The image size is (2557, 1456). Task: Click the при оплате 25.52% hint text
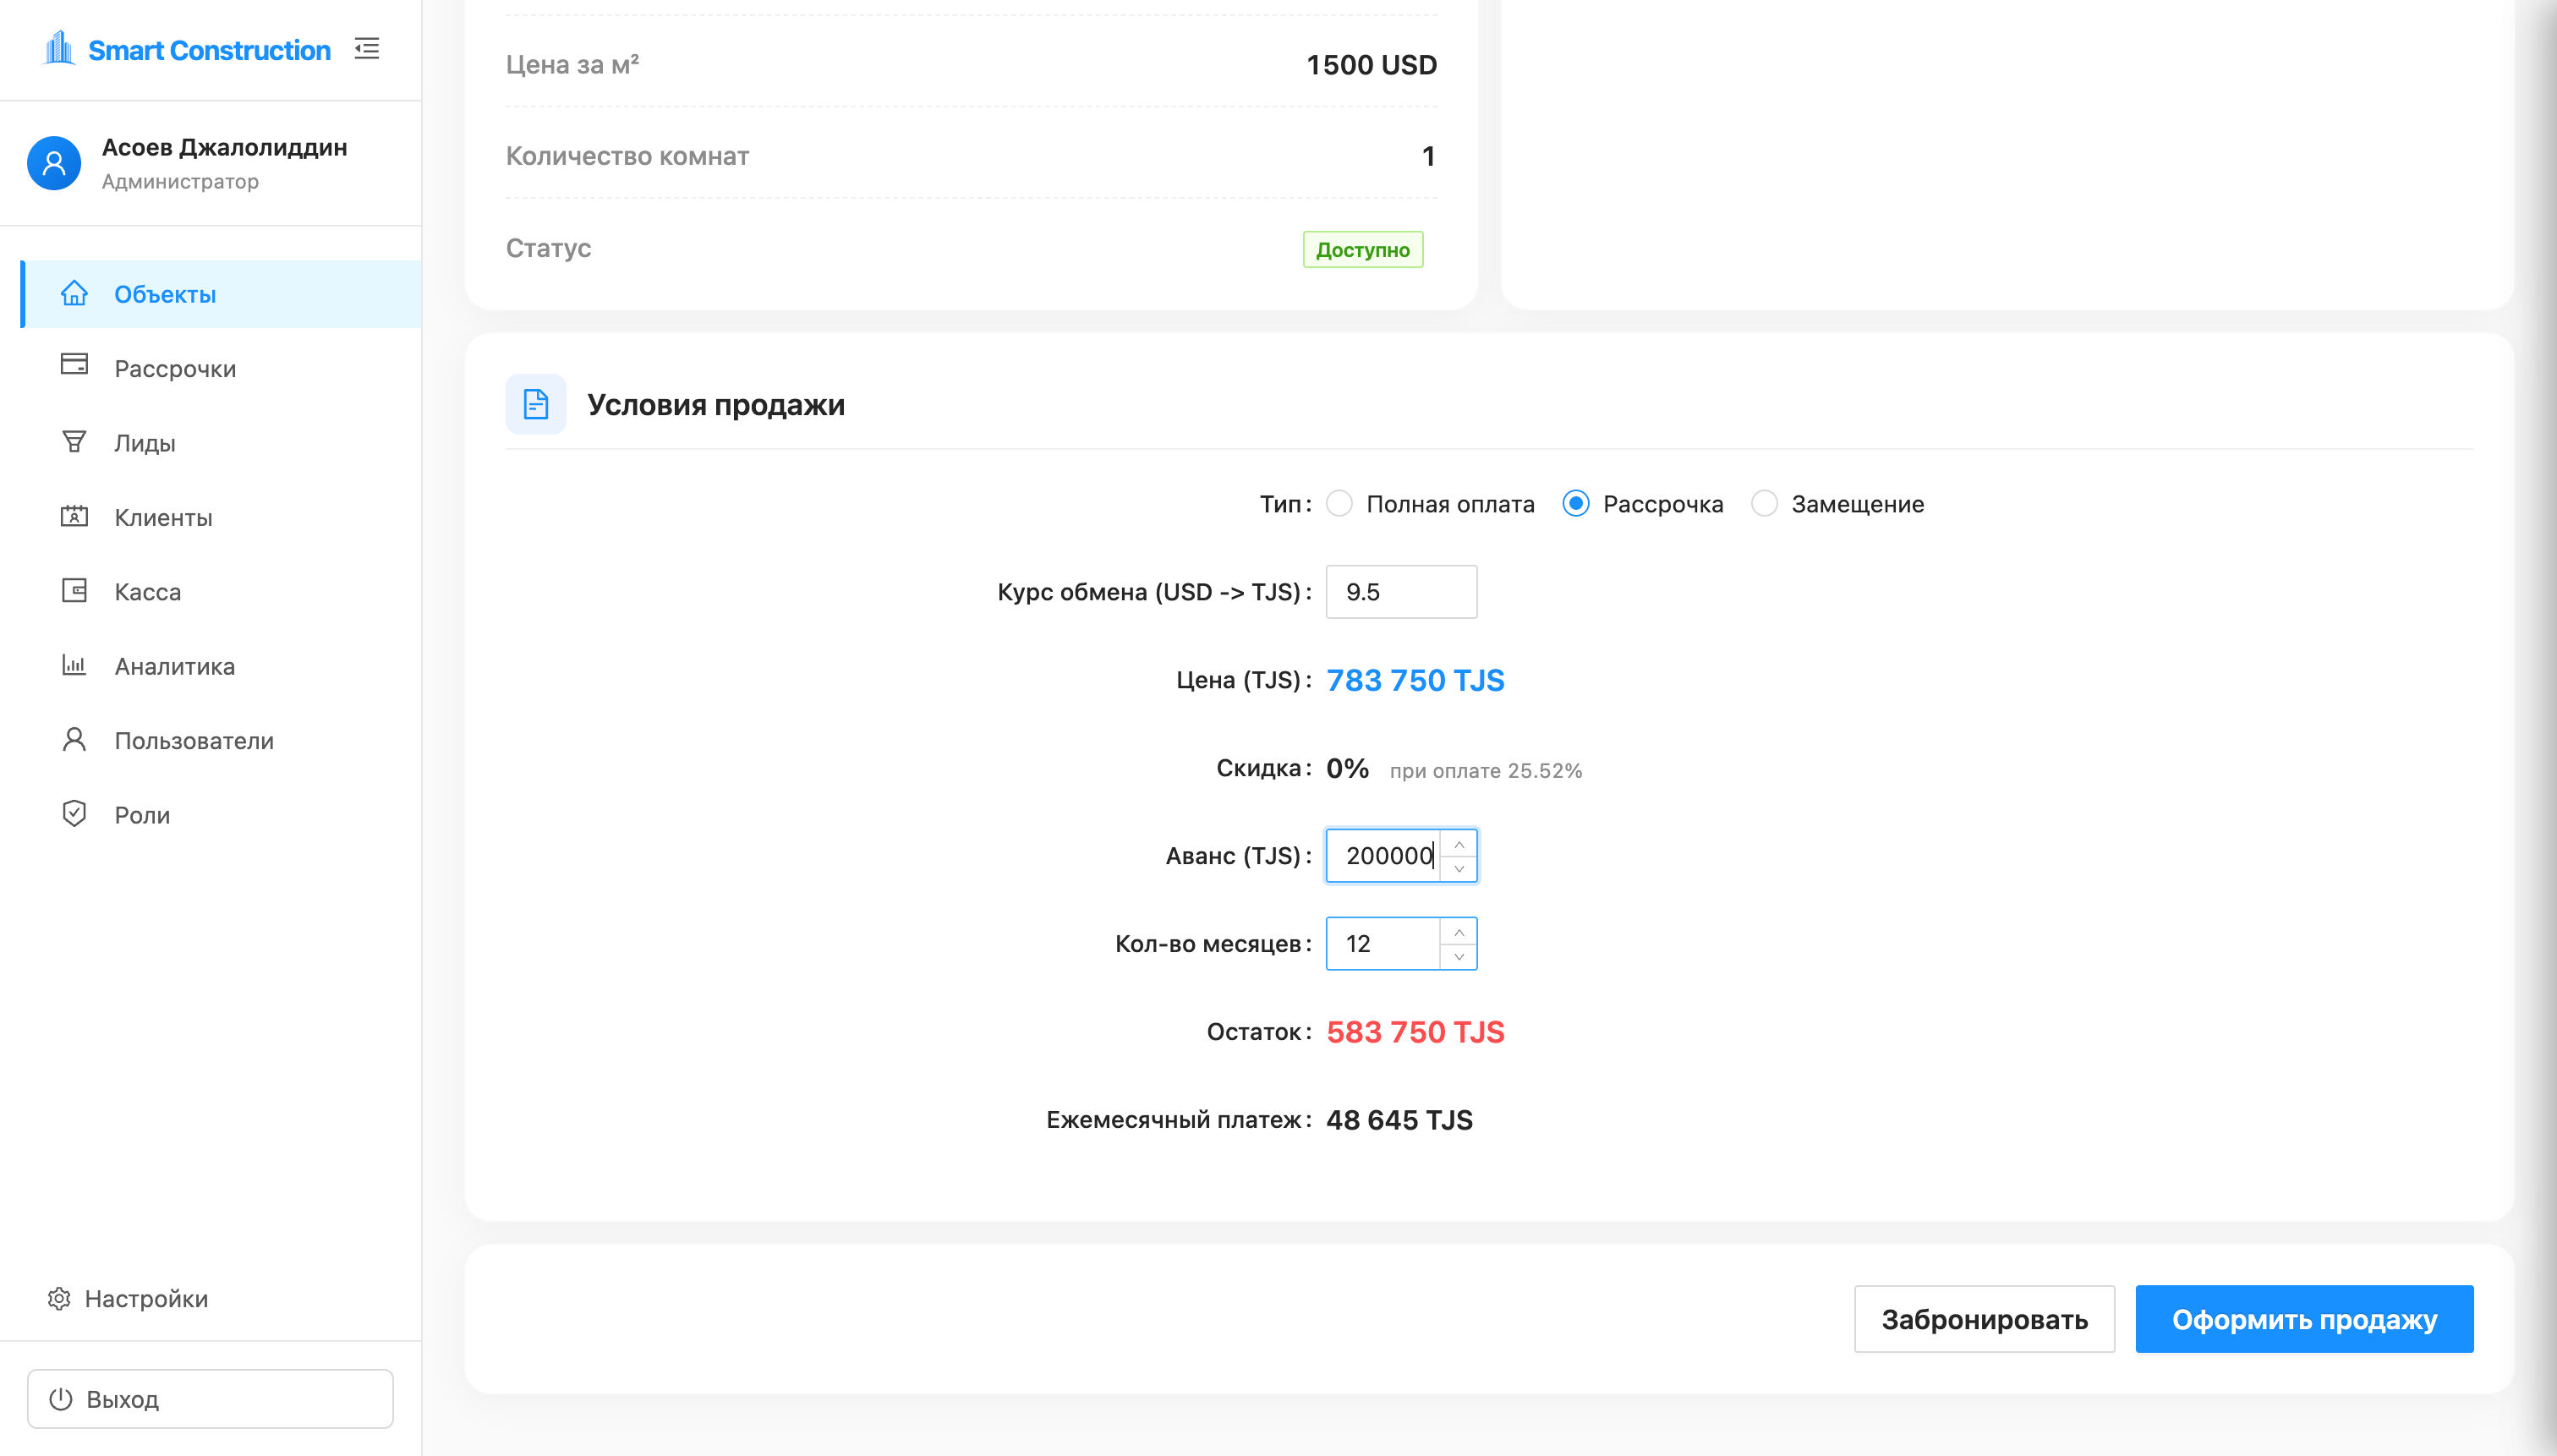(1486, 770)
